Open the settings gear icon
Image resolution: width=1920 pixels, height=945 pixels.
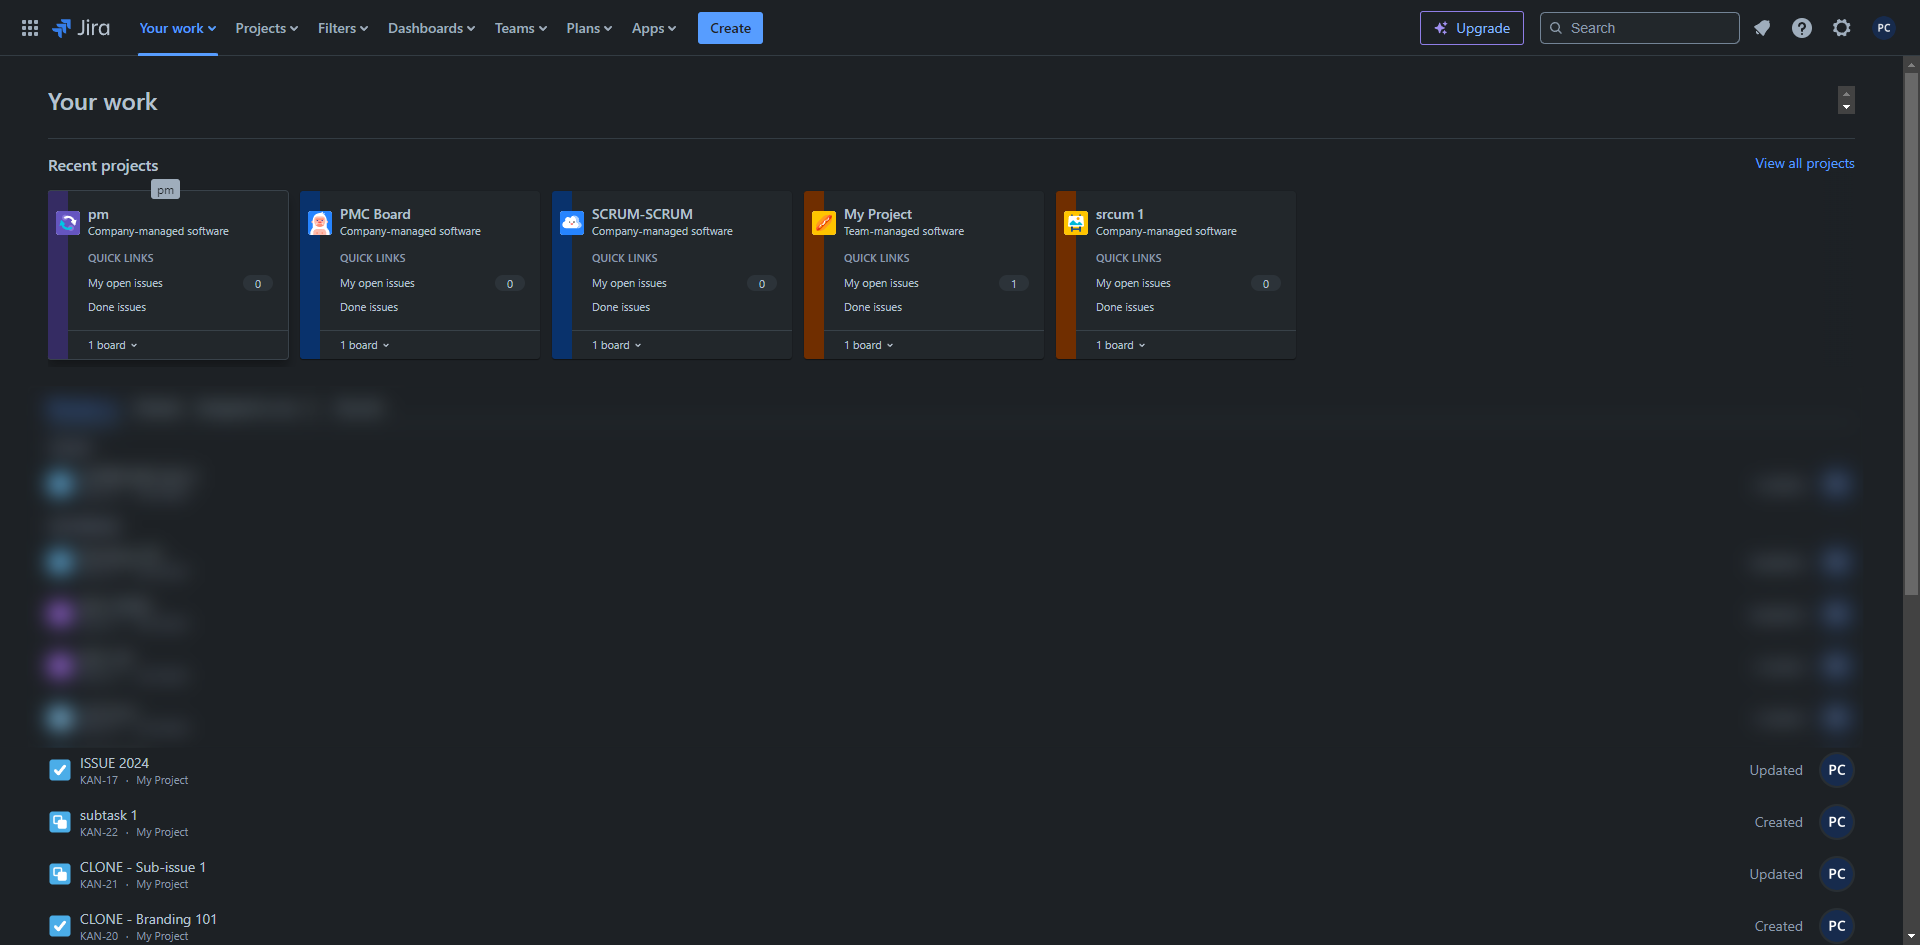click(1842, 28)
